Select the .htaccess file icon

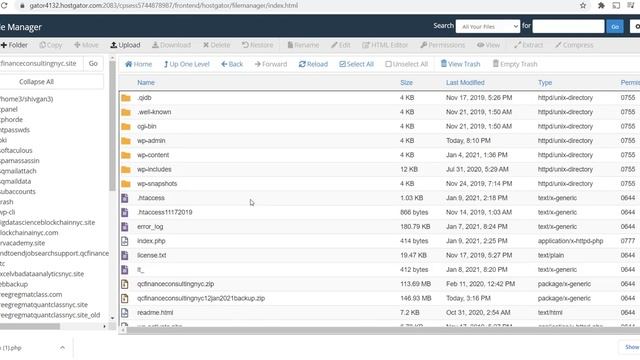click(x=125, y=198)
